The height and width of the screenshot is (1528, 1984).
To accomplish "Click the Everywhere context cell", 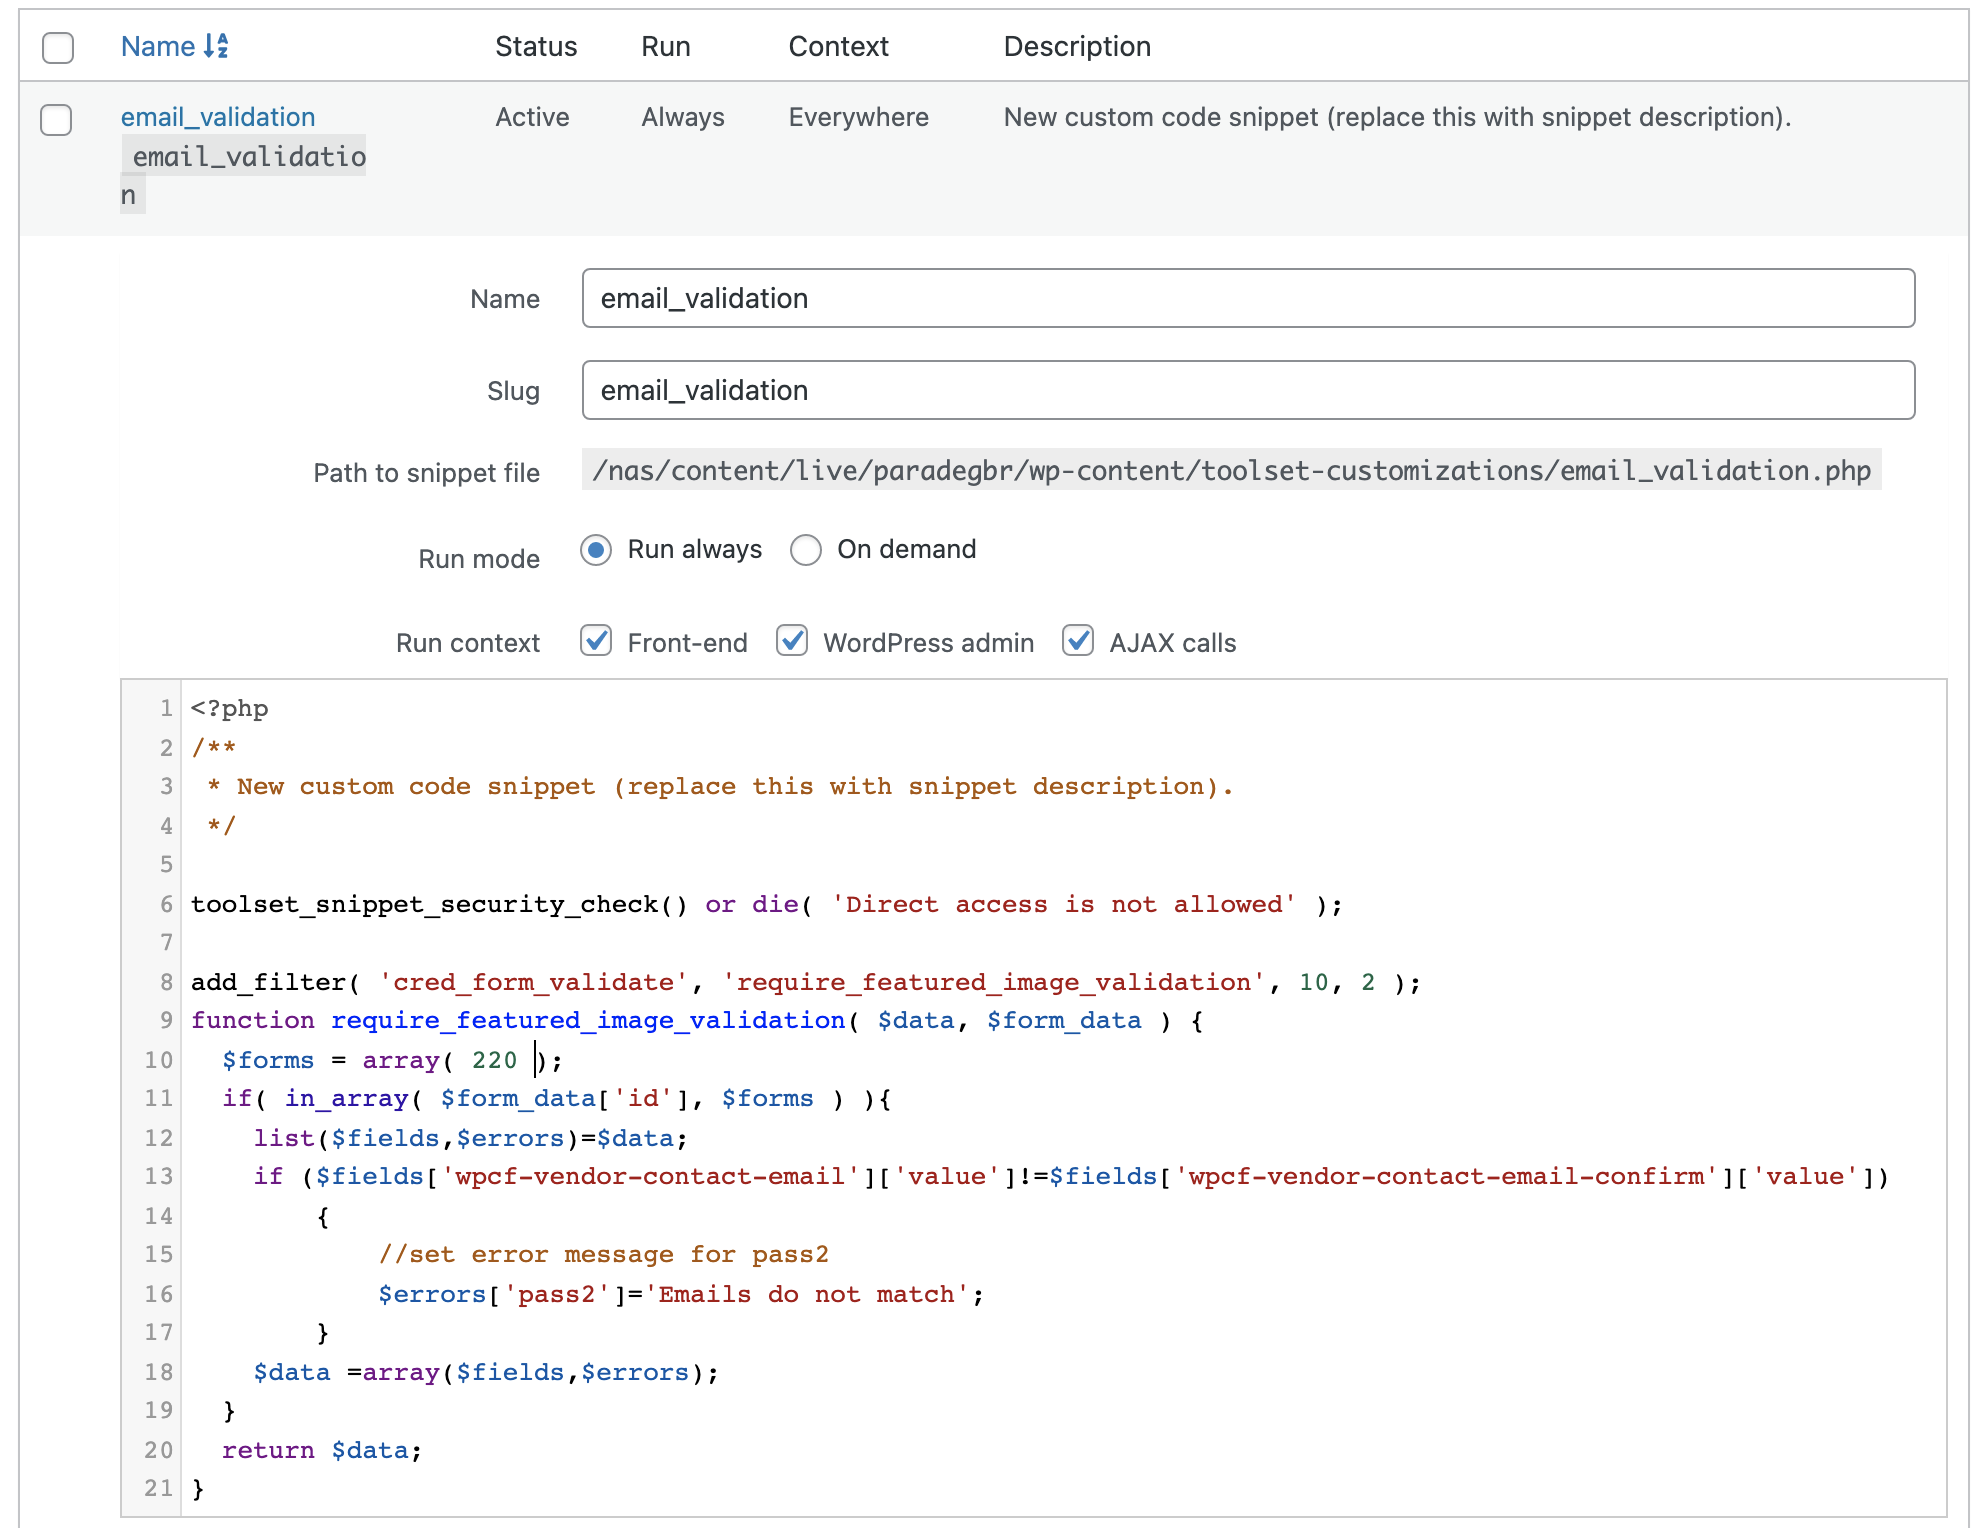I will click(x=858, y=117).
